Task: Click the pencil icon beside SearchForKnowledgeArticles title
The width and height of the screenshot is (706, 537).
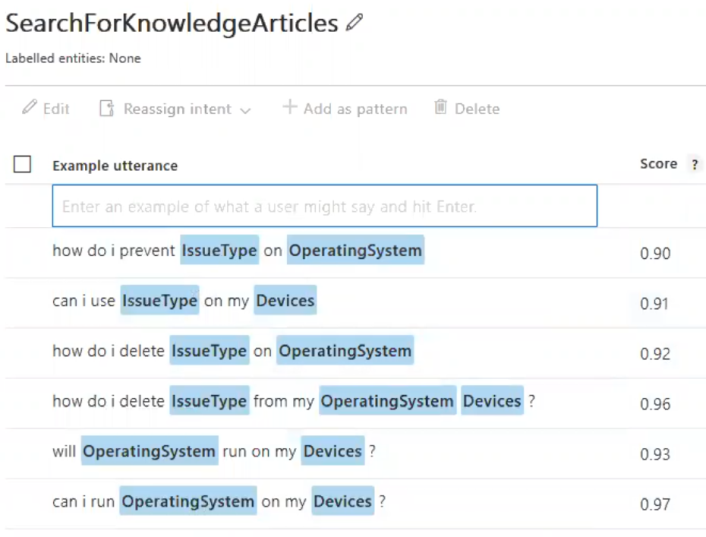Action: [354, 24]
